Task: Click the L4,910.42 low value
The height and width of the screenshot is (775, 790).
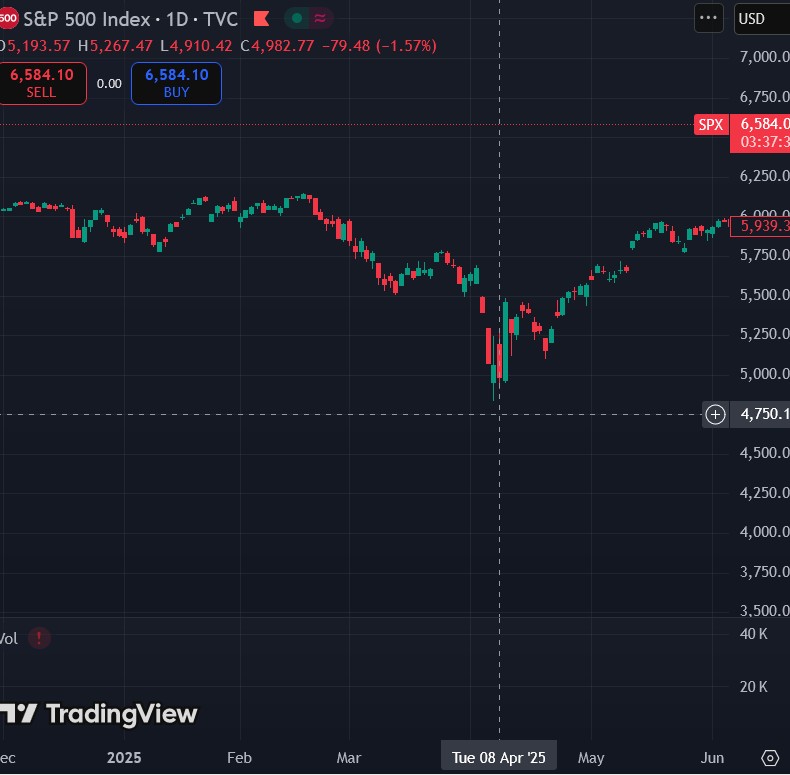Action: [196, 46]
